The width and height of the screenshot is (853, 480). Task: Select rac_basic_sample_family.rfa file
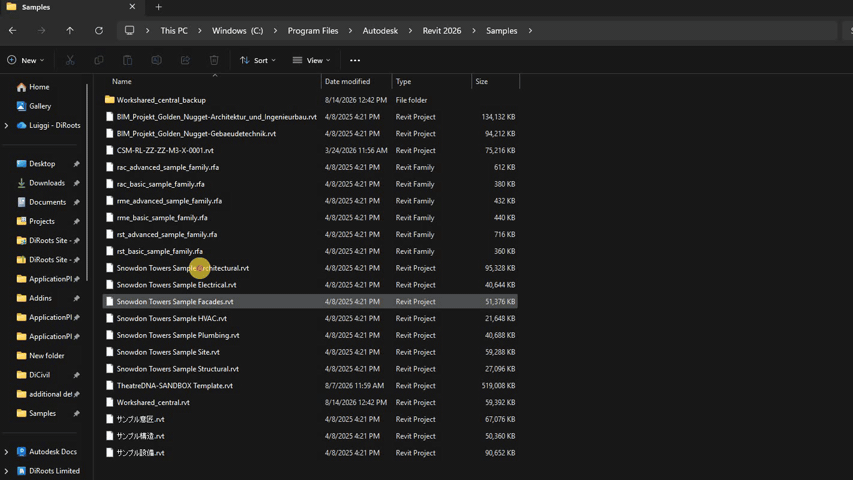[310, 184]
